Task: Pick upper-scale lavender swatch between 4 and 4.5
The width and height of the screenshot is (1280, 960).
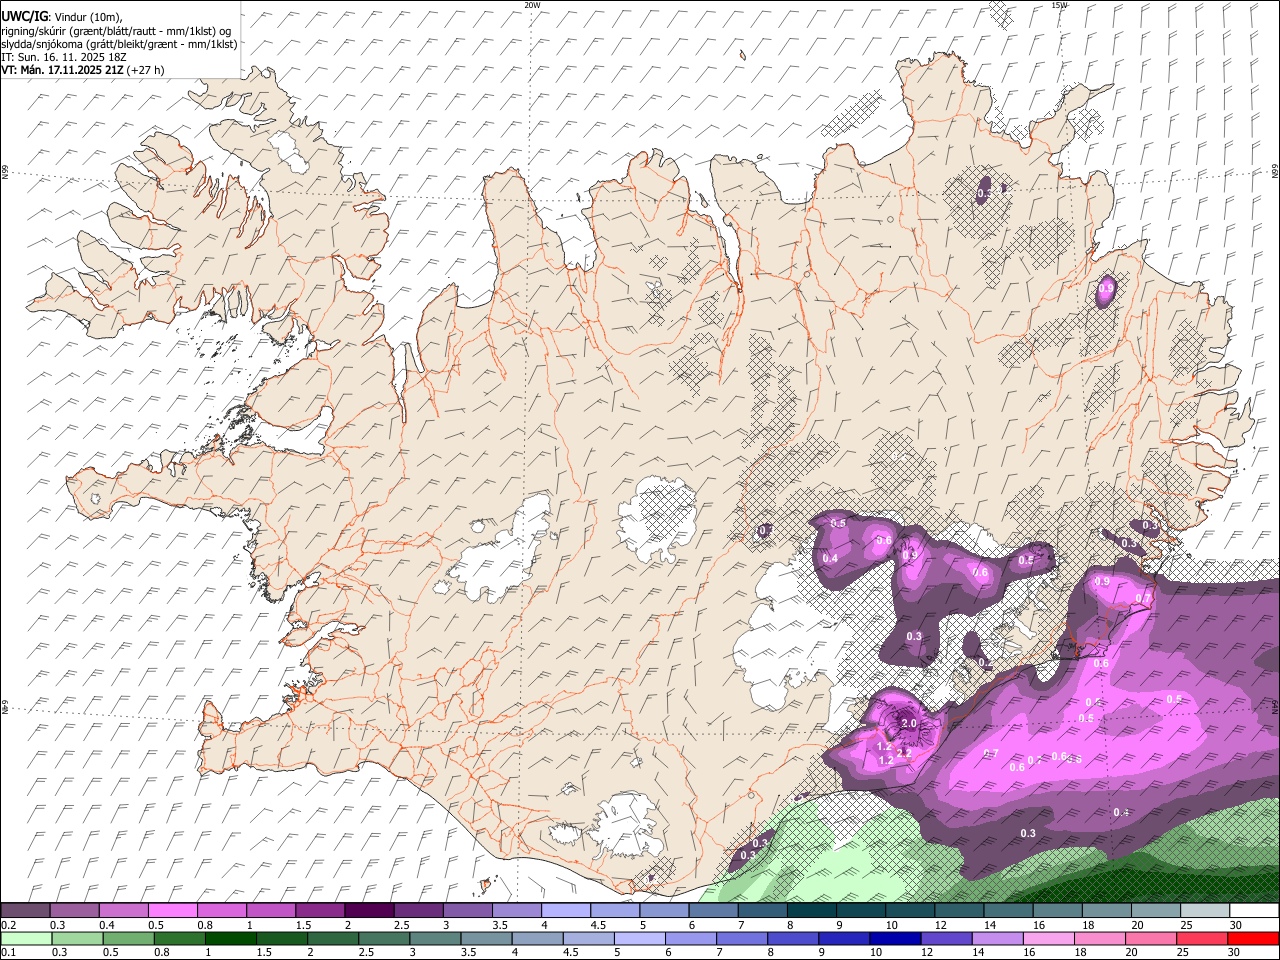Action: click(565, 911)
